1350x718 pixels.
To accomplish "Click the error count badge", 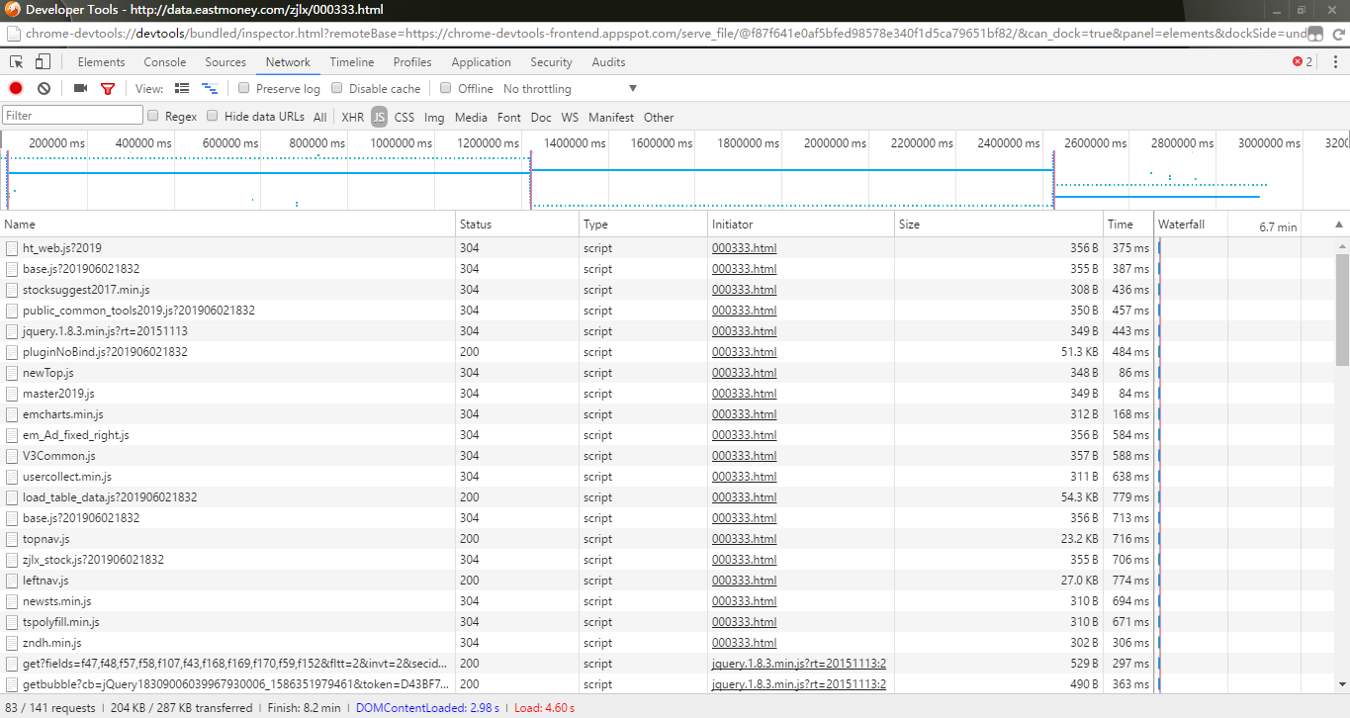I will [x=1302, y=62].
